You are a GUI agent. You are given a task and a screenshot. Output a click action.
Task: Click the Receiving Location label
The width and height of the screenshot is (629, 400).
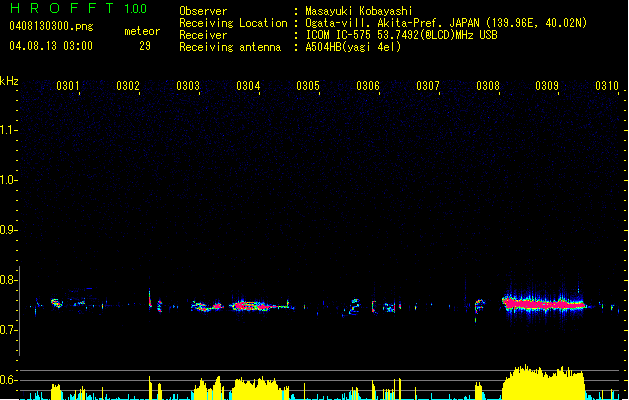click(x=233, y=23)
